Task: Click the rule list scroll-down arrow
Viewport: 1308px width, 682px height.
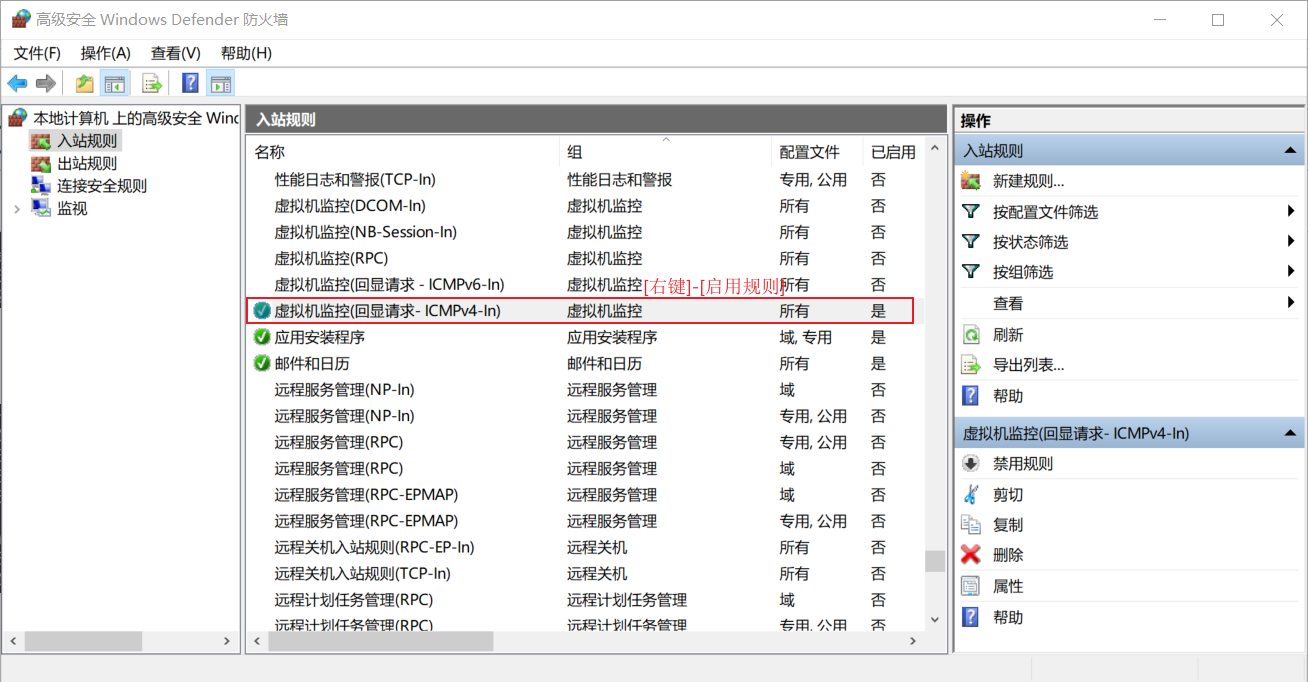Action: tap(935, 621)
